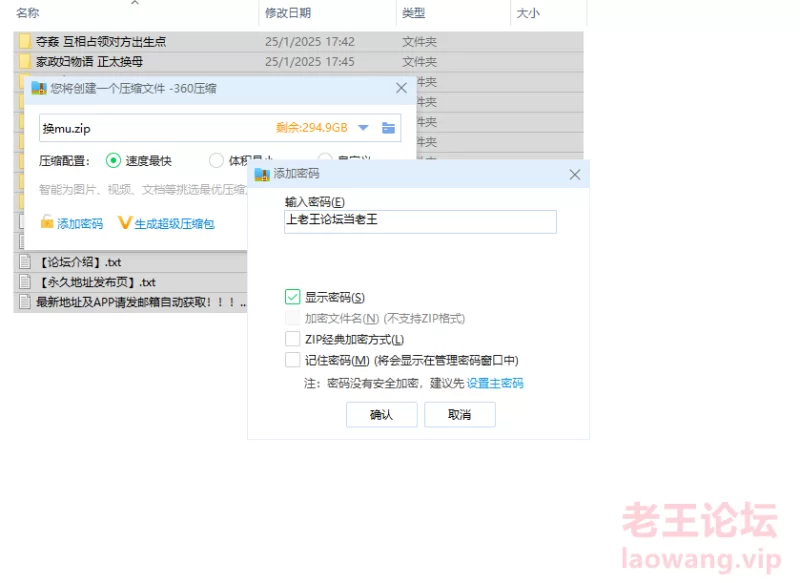Click the 360压缩 title bar app icon
The image size is (800, 583).
tap(39, 88)
